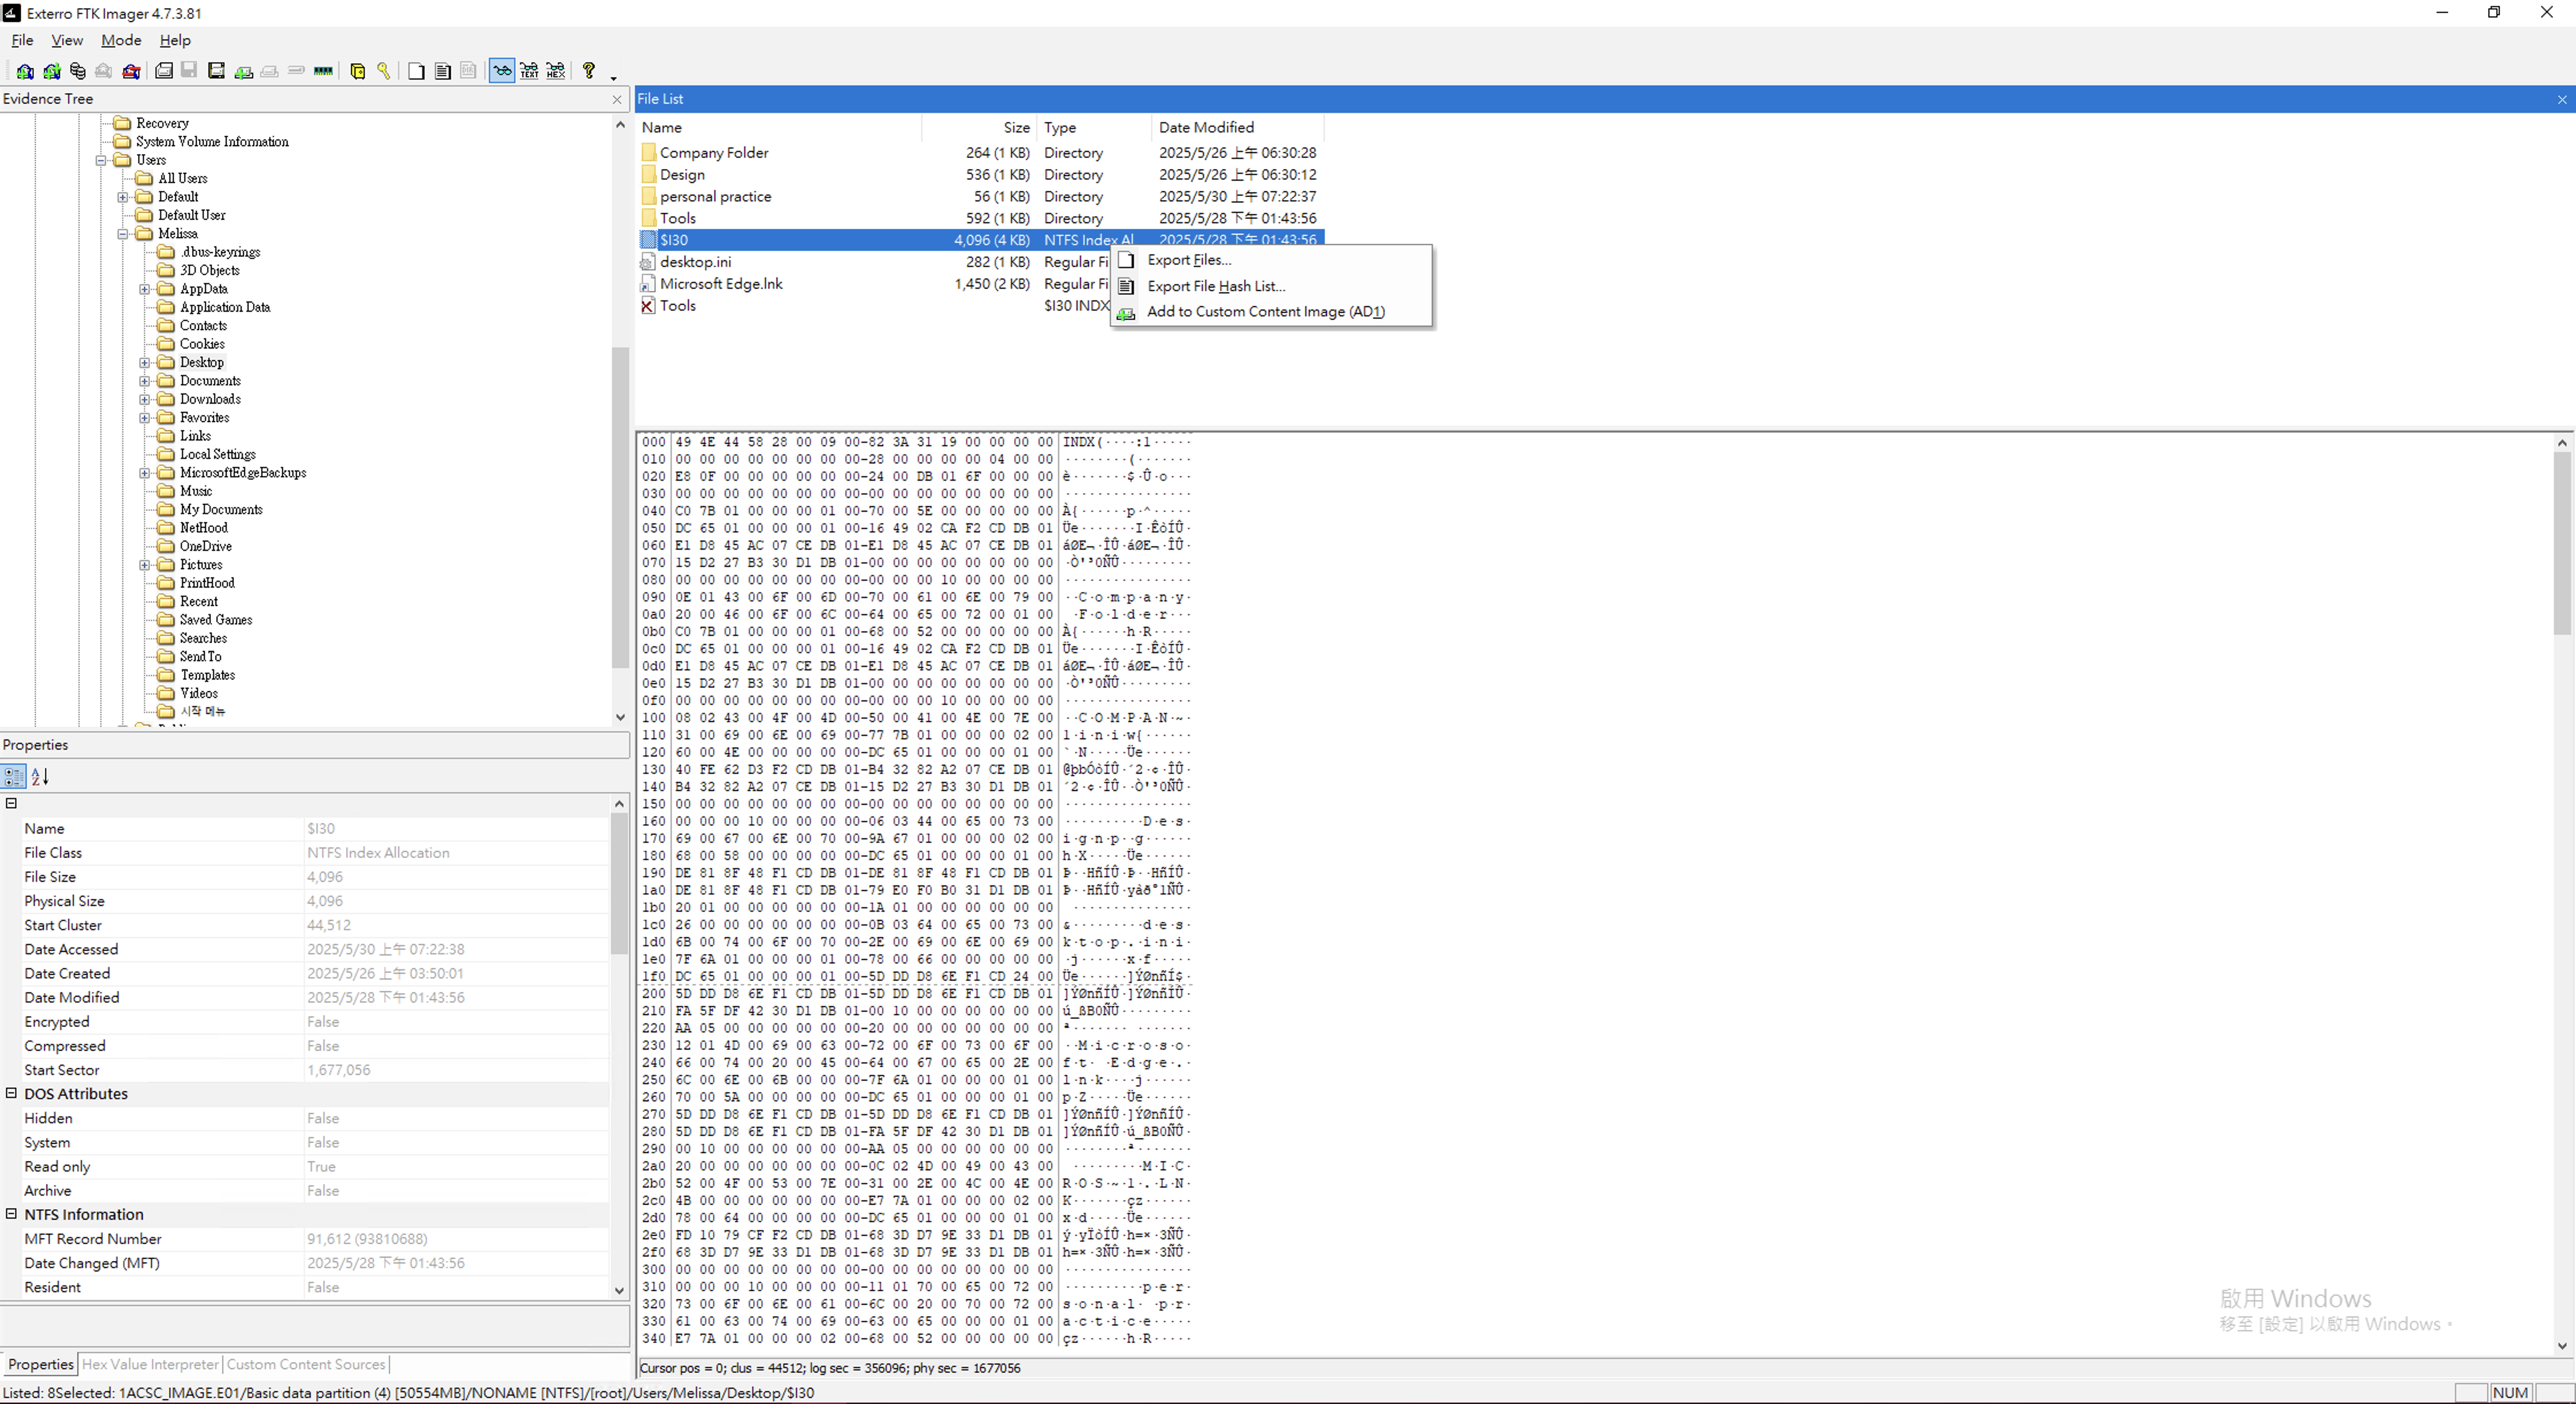Toggle automatic preview mode glasses icon
Image resolution: width=2576 pixels, height=1404 pixels.
click(502, 71)
